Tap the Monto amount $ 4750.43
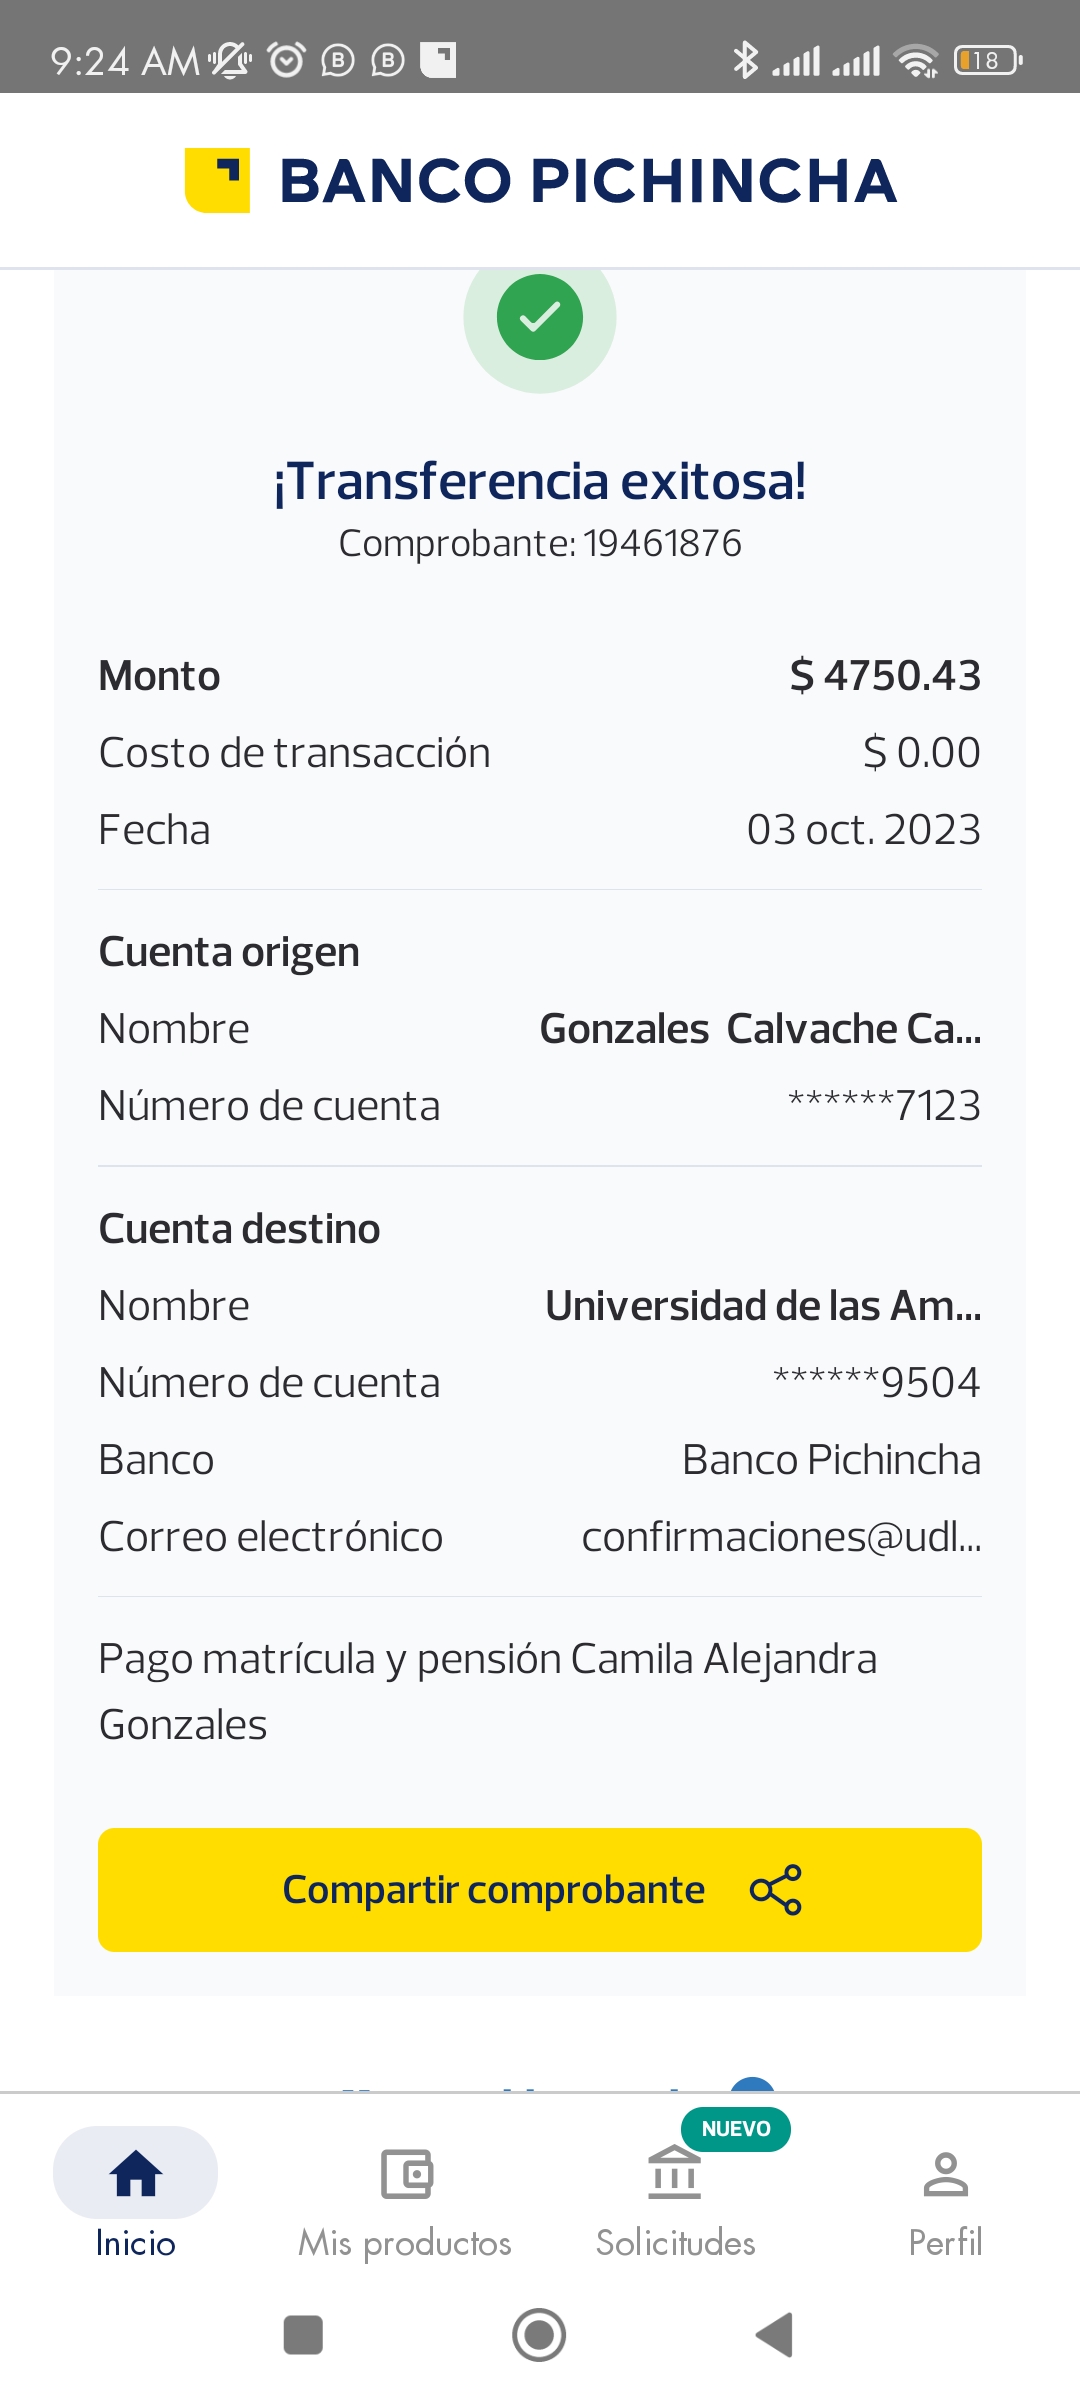1080x2400 pixels. [885, 676]
